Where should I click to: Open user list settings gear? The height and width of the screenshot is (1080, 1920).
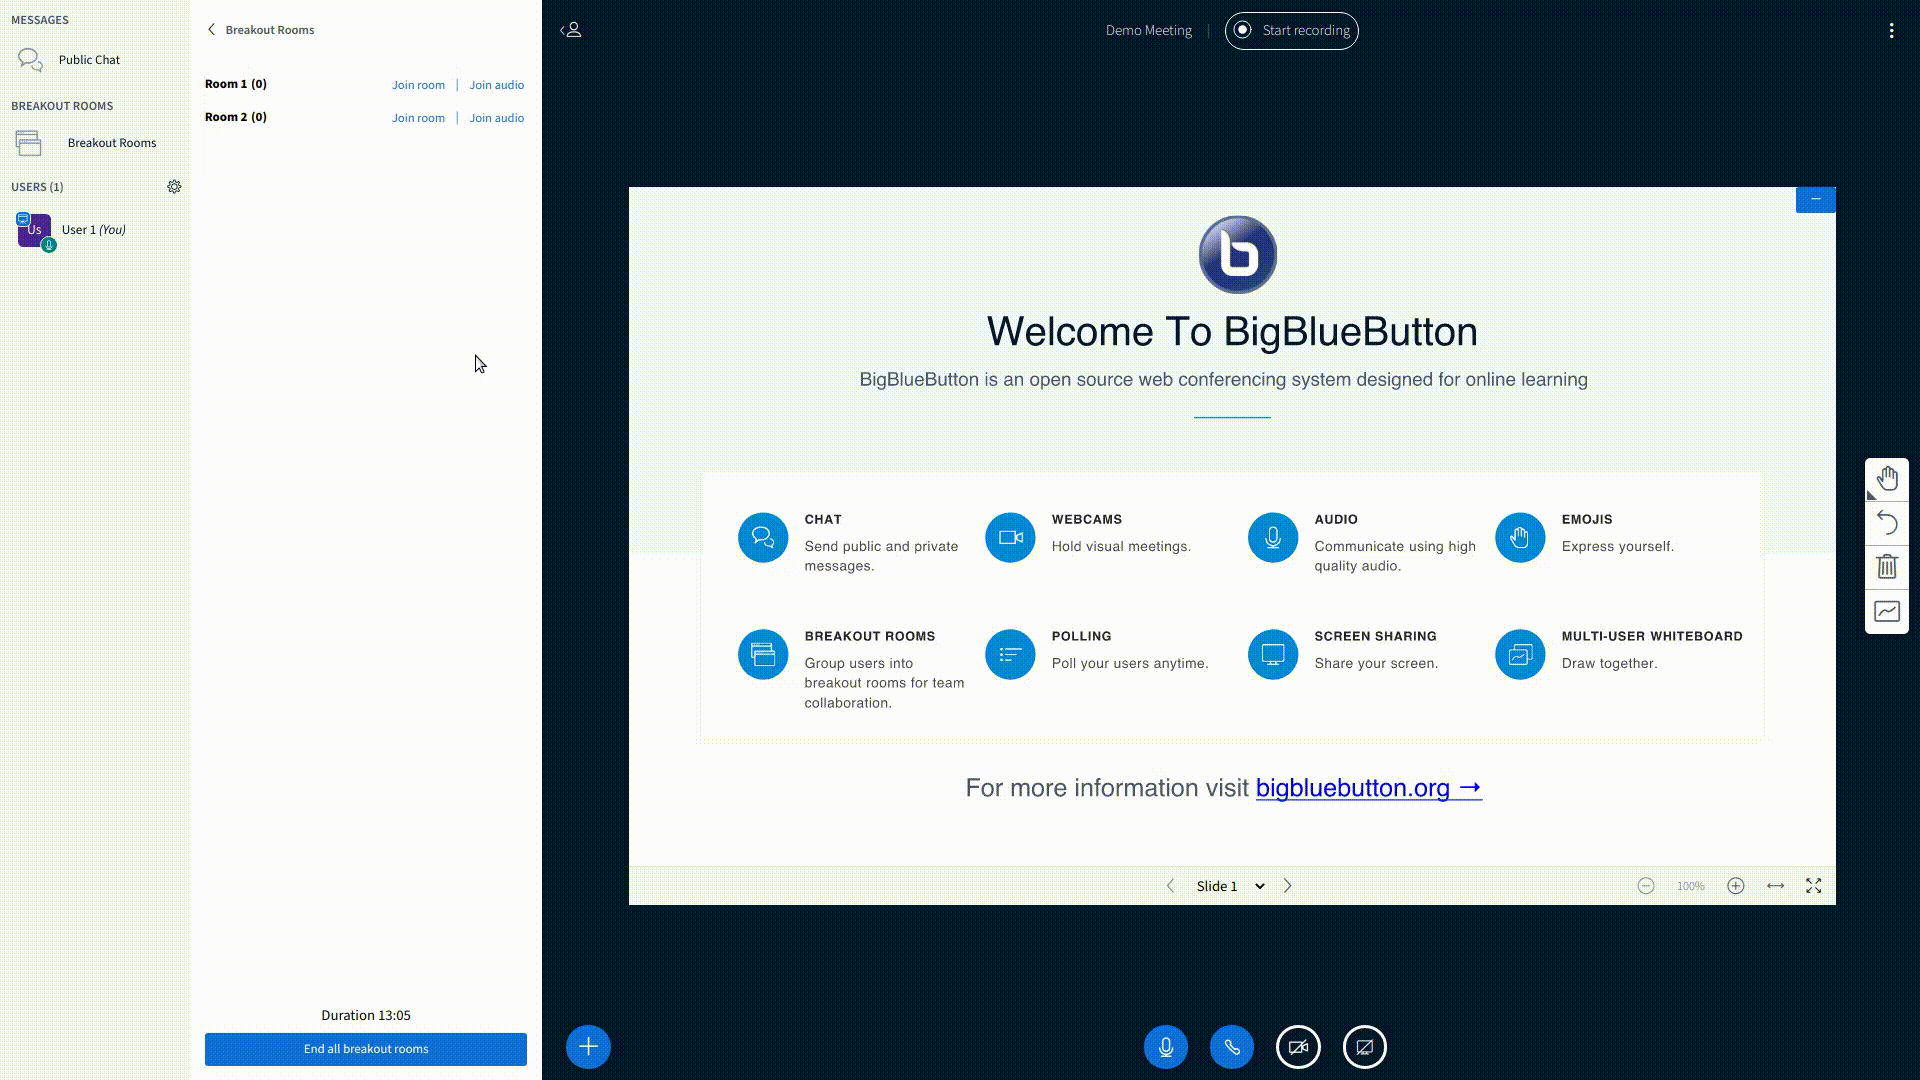174,187
